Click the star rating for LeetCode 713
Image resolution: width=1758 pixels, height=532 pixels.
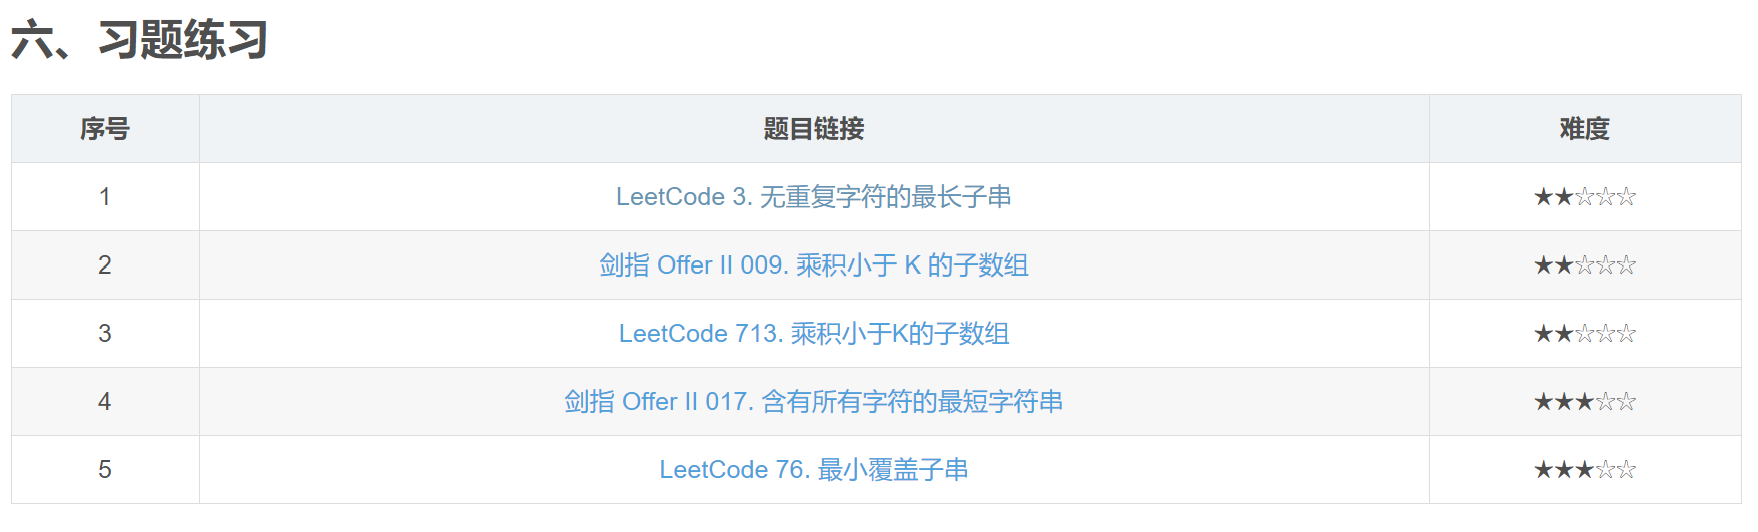[1584, 333]
